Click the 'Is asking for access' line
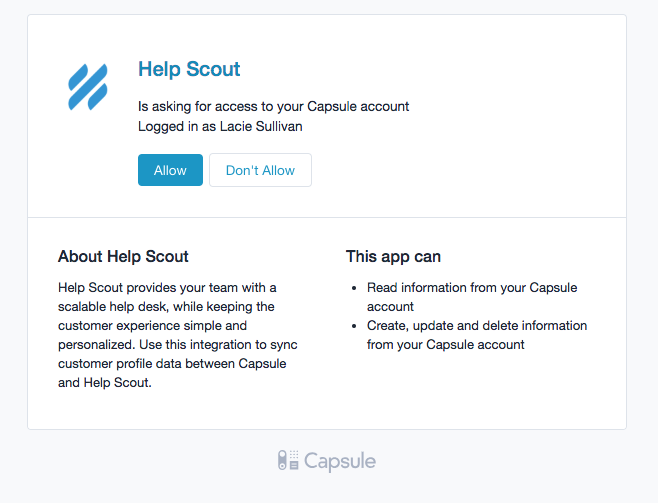658x503 pixels. 273,106
